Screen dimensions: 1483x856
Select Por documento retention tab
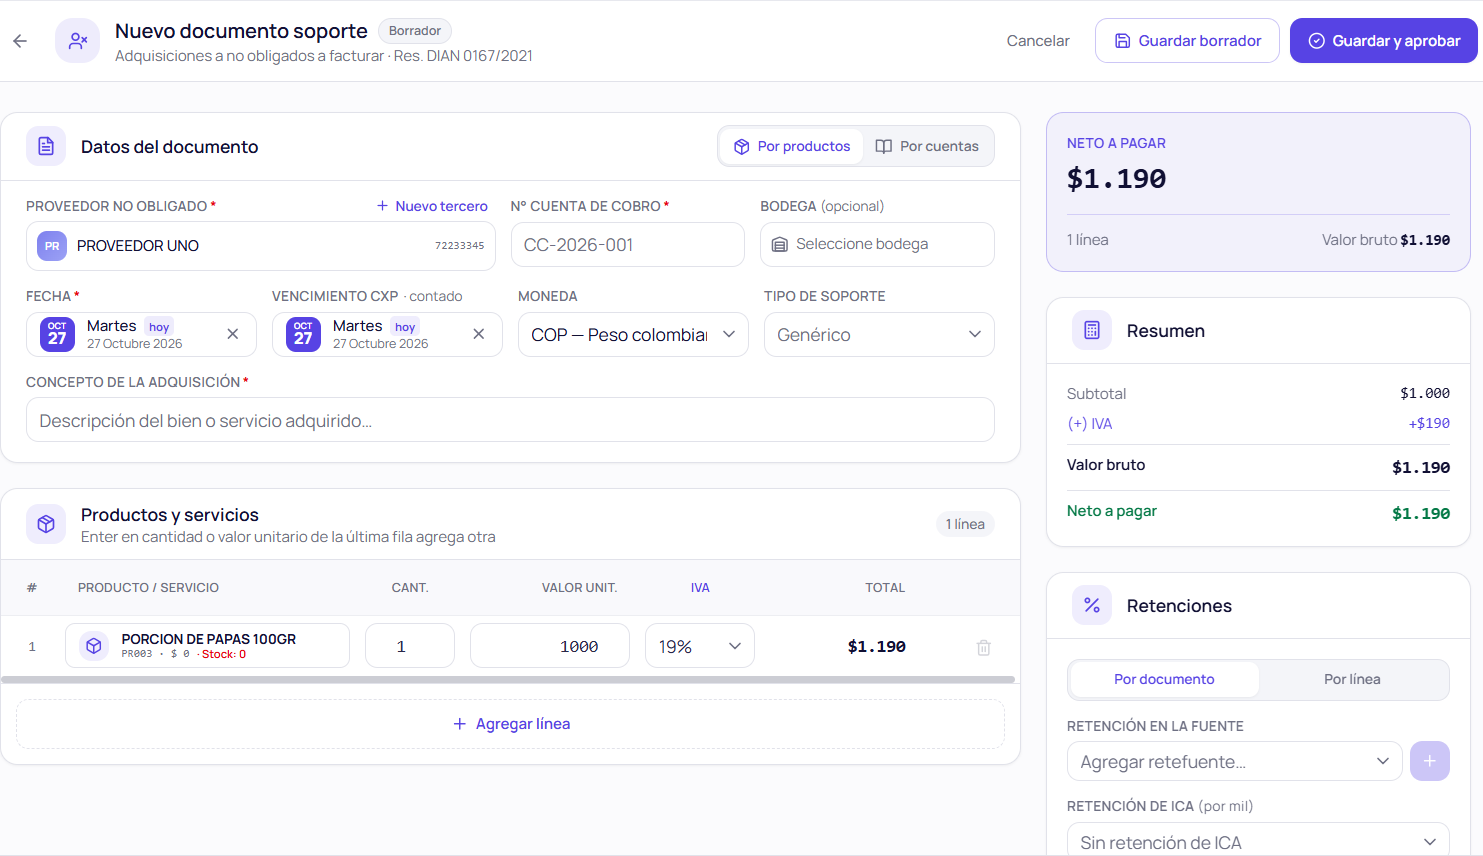1164,679
